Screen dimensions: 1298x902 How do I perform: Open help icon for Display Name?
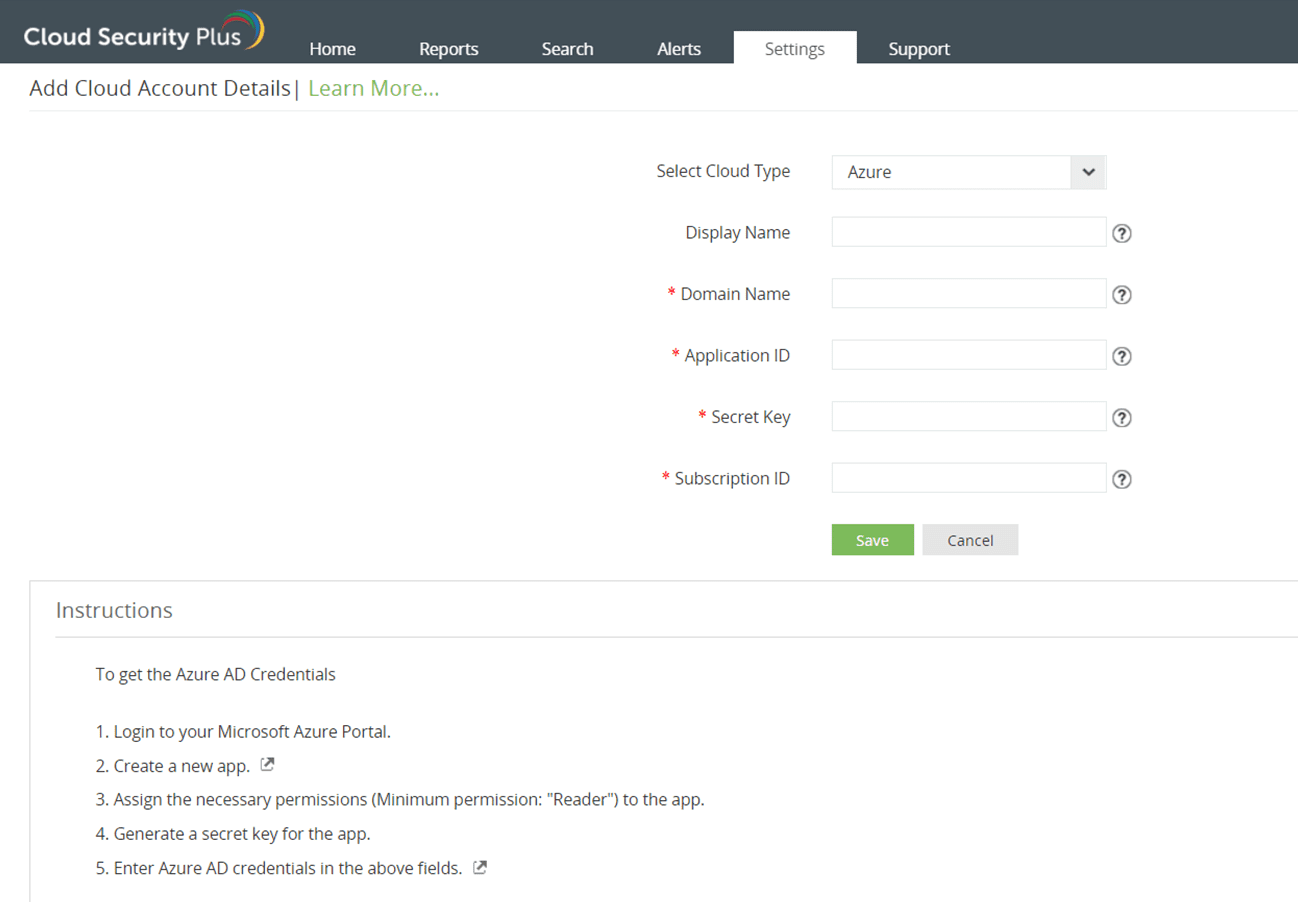[x=1122, y=234]
